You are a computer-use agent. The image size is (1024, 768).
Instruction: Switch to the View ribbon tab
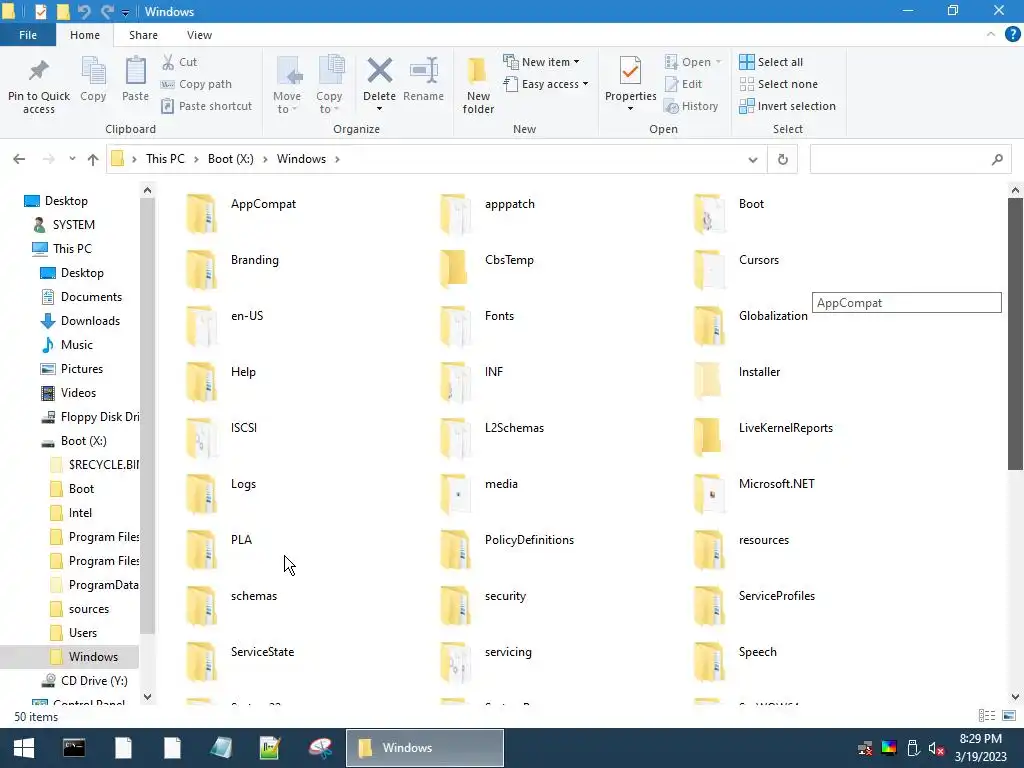199,35
